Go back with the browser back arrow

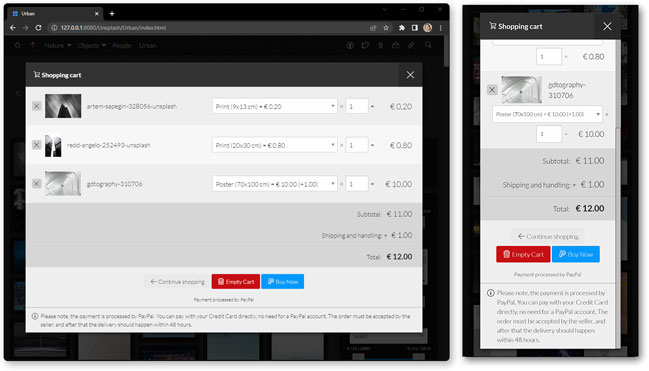13,28
